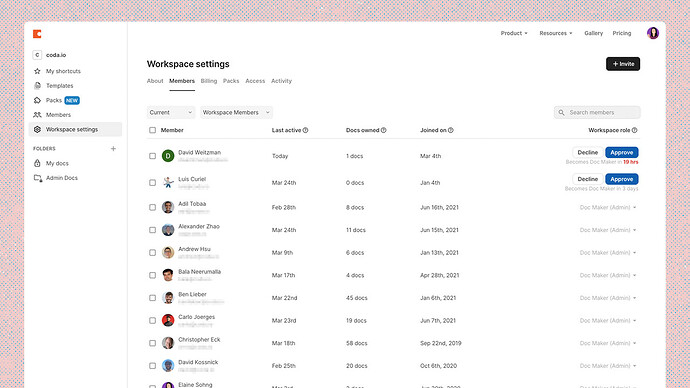Open the Packs sidebar icon
Screen dimensions: 690x388
coord(37,100)
